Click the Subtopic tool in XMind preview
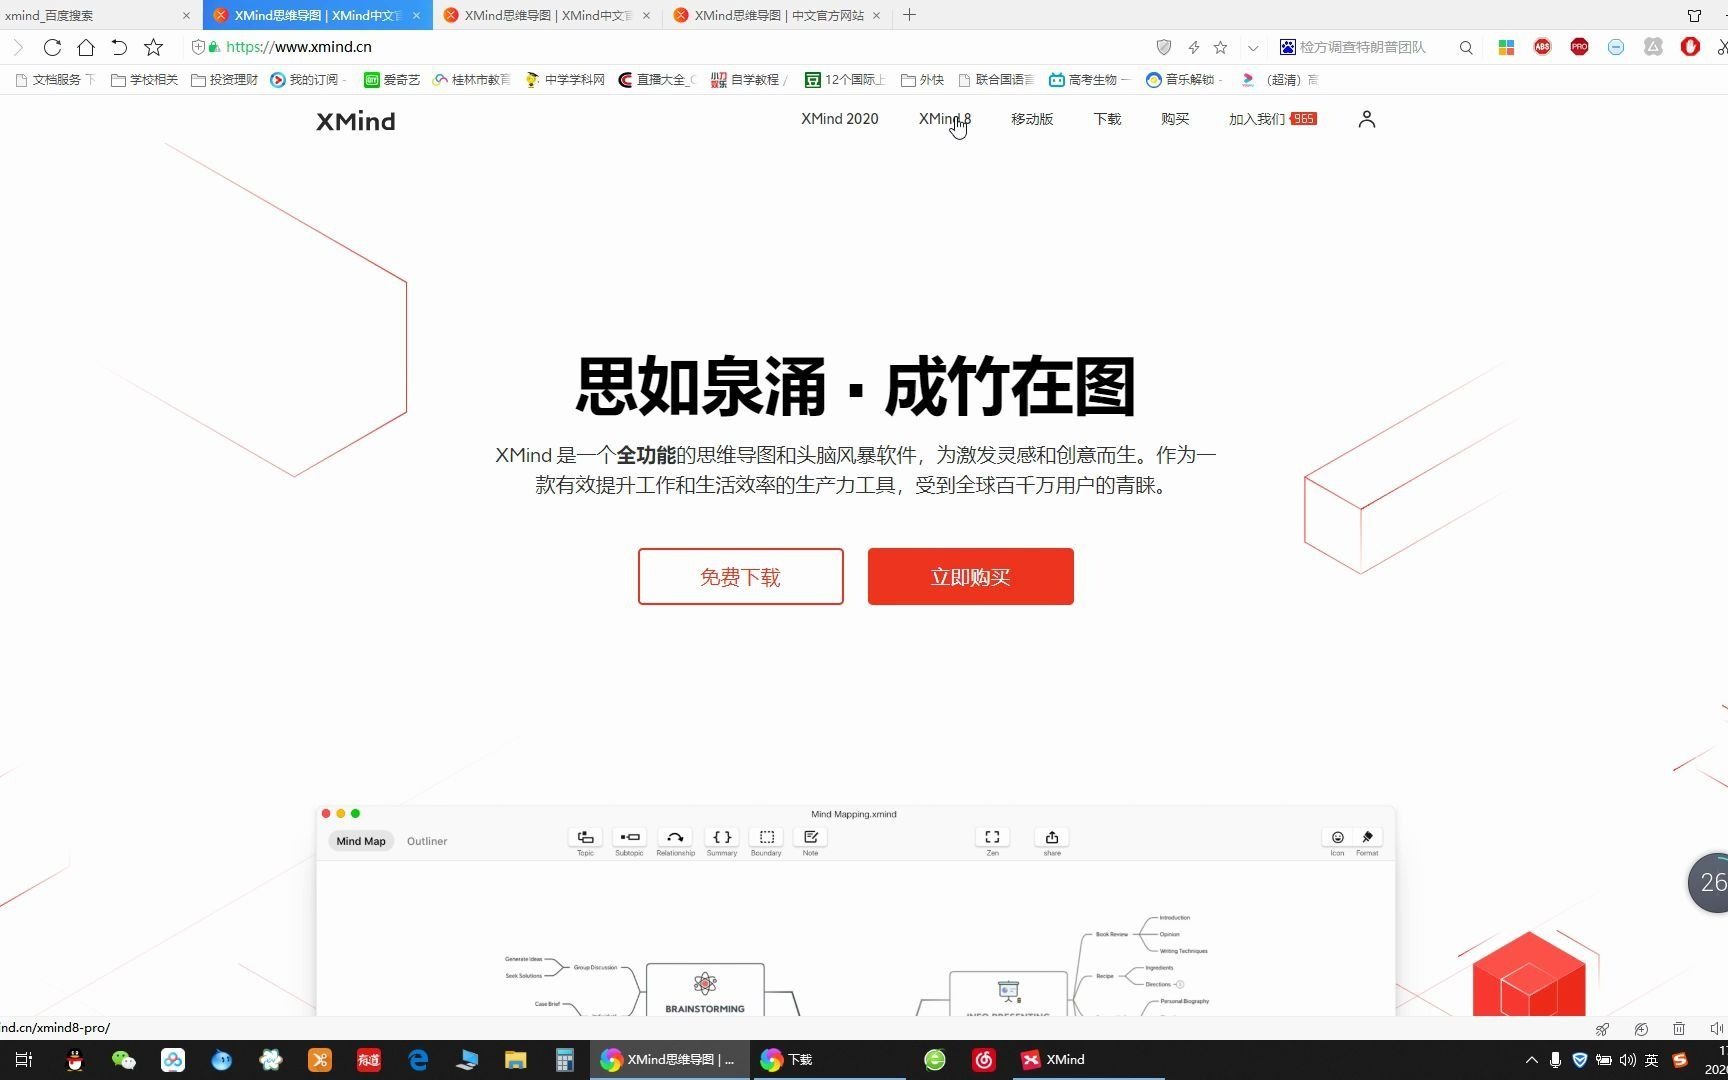 click(x=629, y=841)
